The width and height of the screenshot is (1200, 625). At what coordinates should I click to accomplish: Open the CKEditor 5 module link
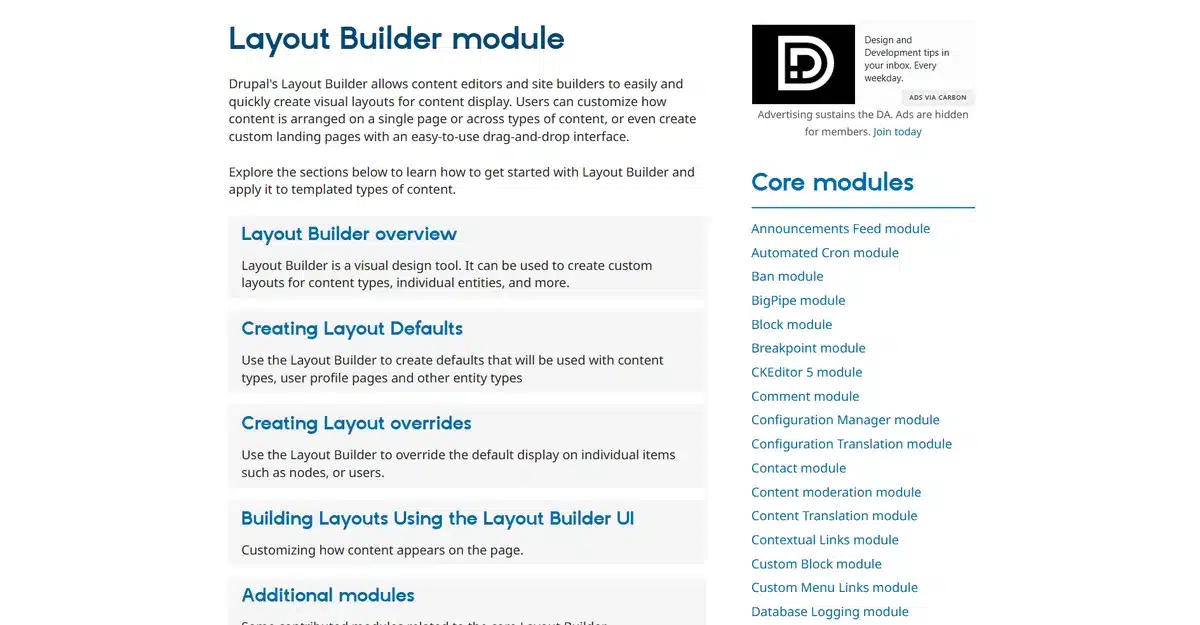[806, 372]
